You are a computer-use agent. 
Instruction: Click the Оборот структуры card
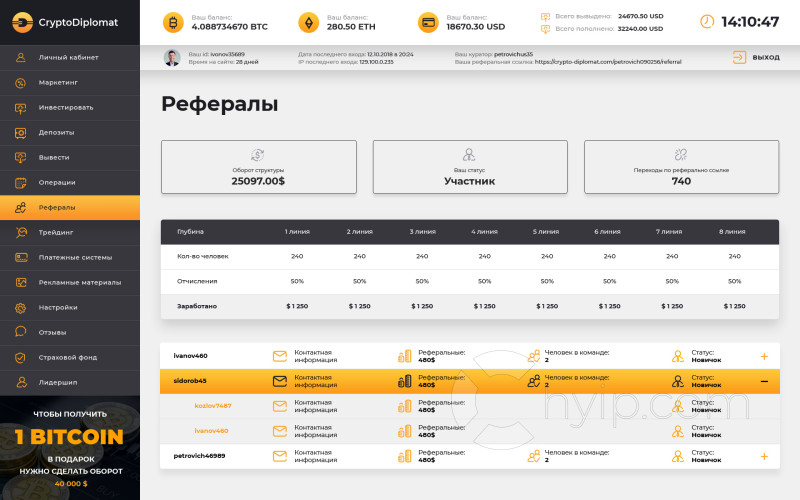point(259,167)
